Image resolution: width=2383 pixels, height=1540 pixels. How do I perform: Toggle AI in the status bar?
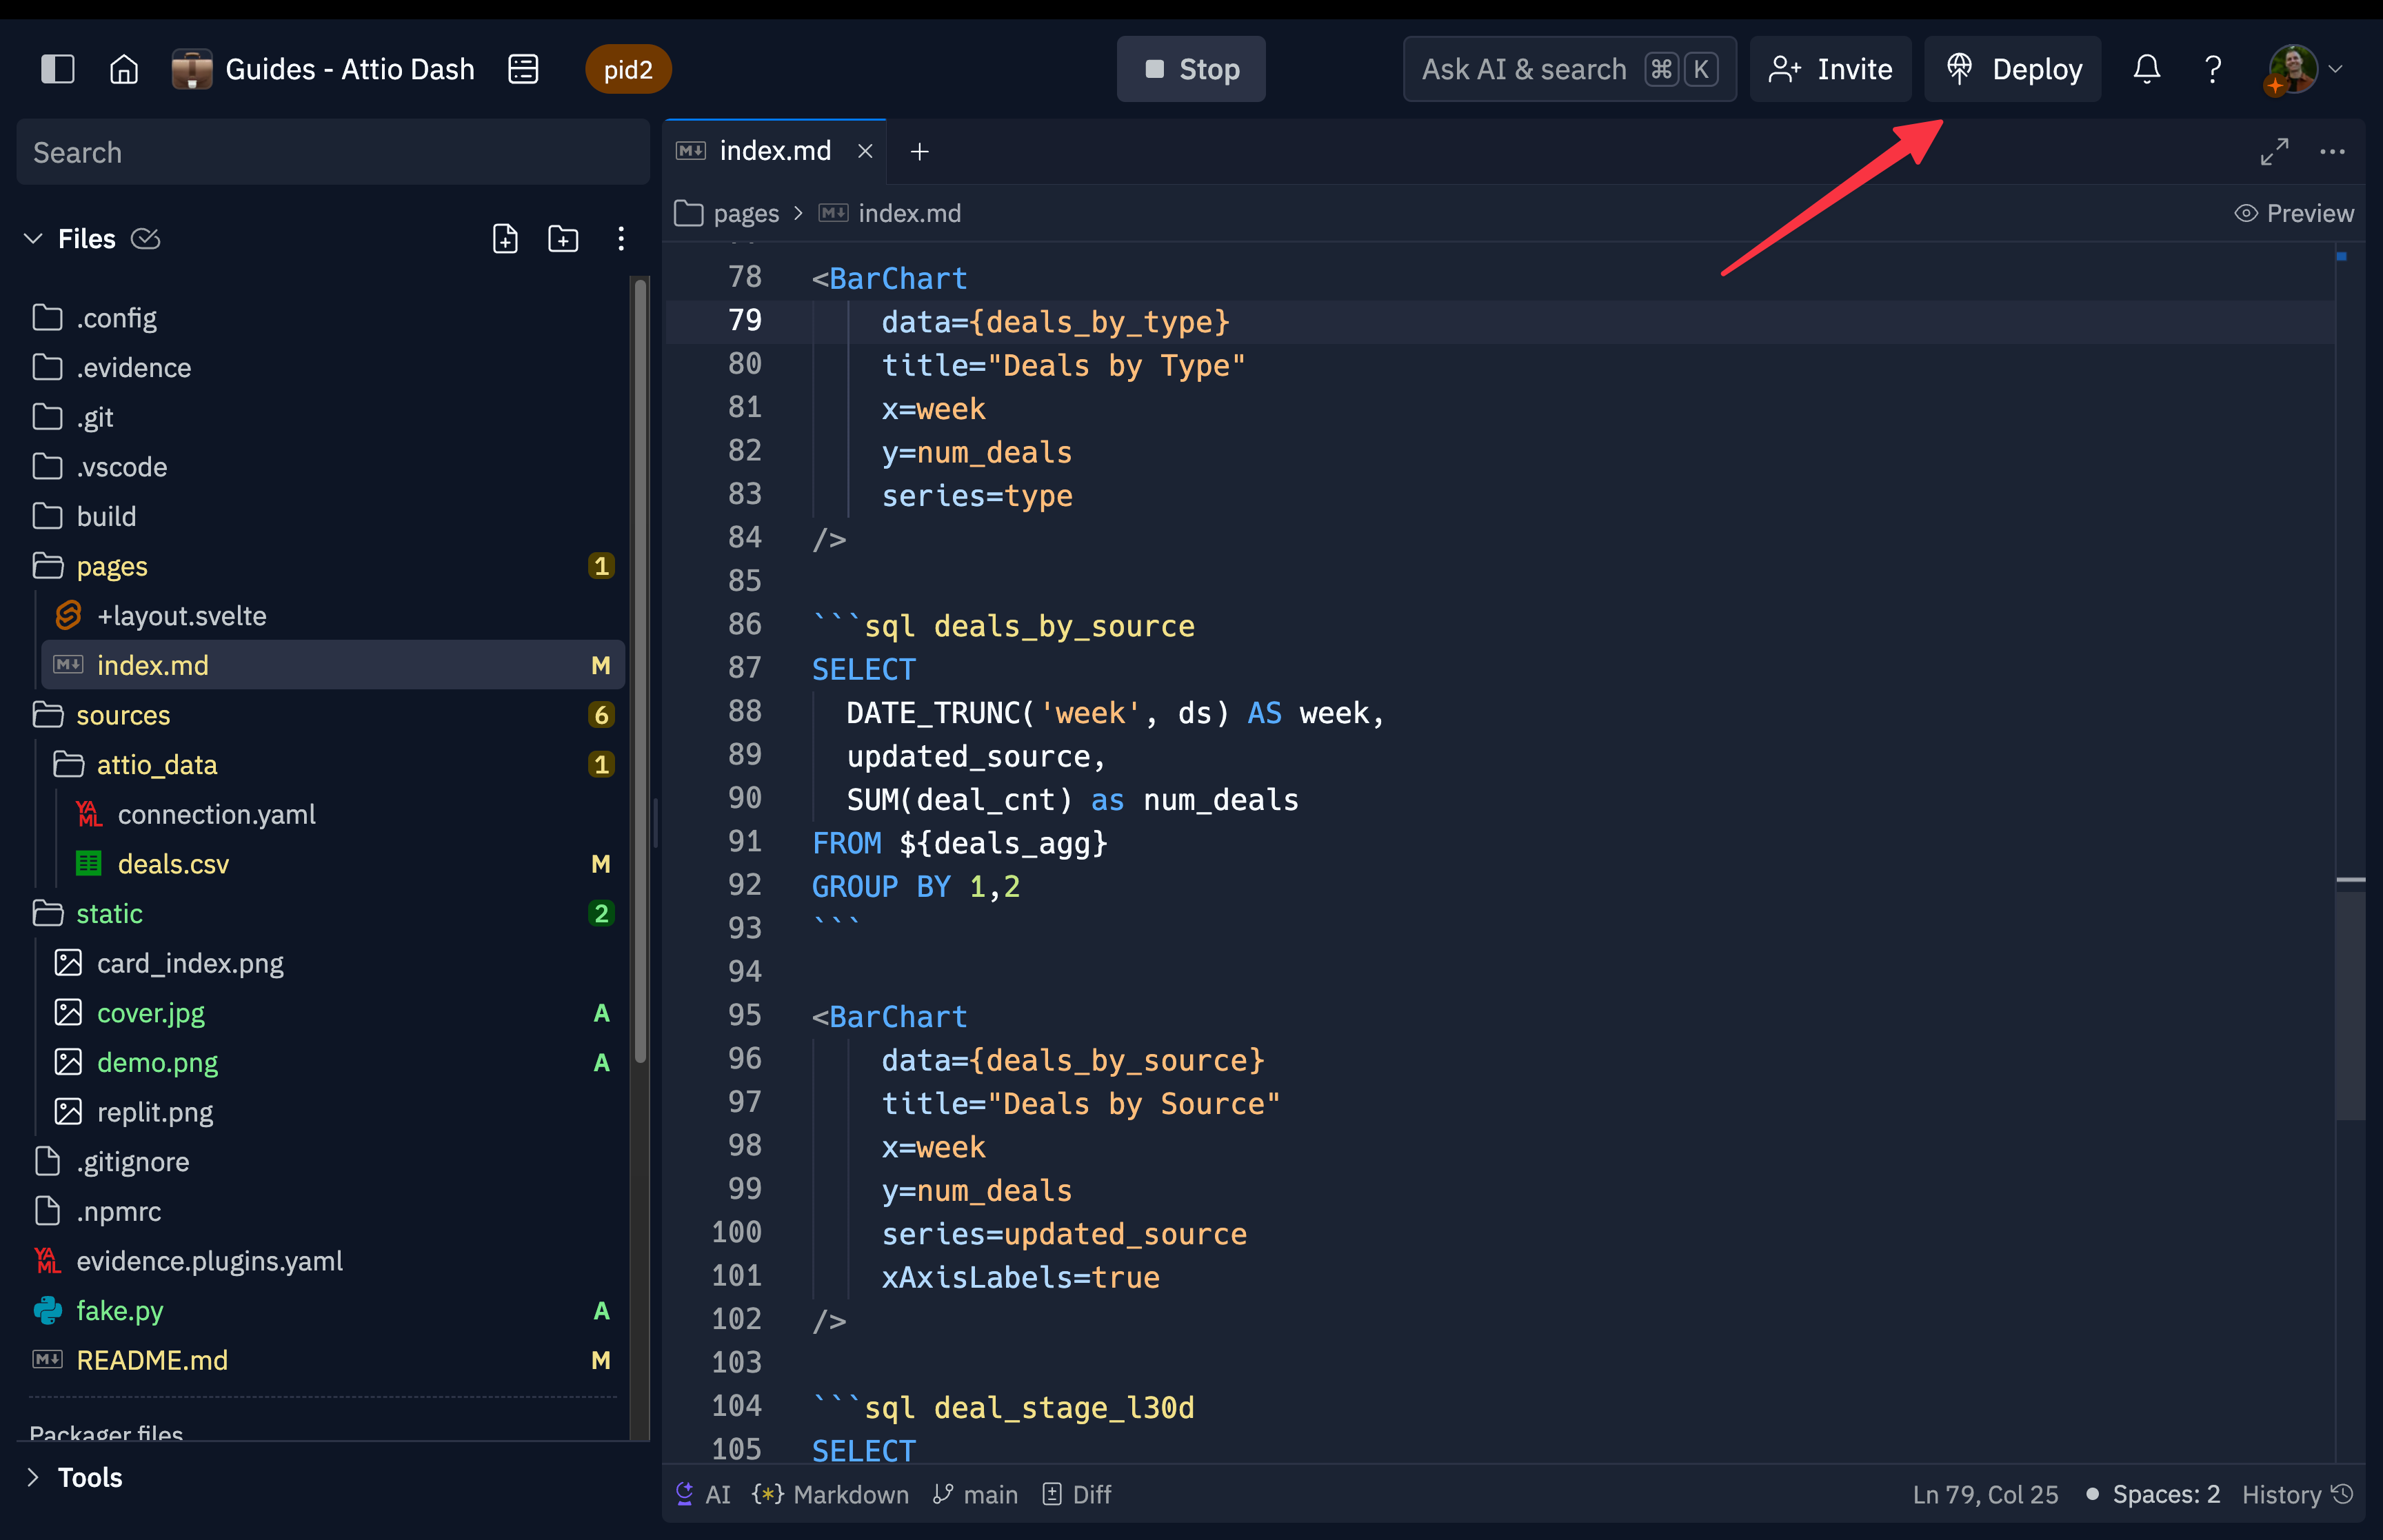[x=702, y=1494]
